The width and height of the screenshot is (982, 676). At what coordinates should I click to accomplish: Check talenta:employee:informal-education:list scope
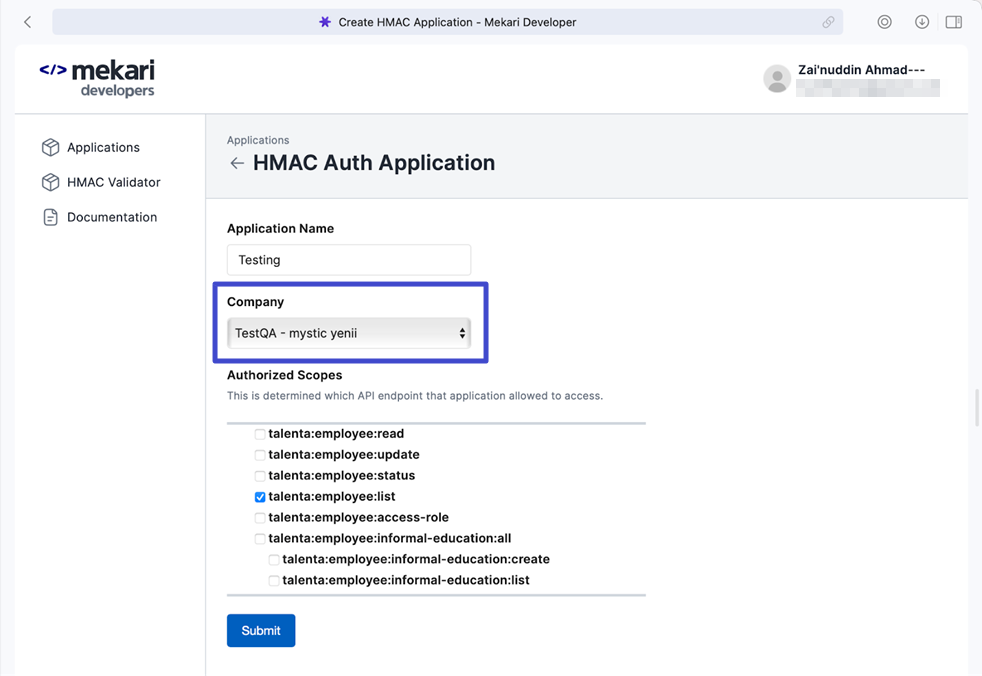coord(274,581)
